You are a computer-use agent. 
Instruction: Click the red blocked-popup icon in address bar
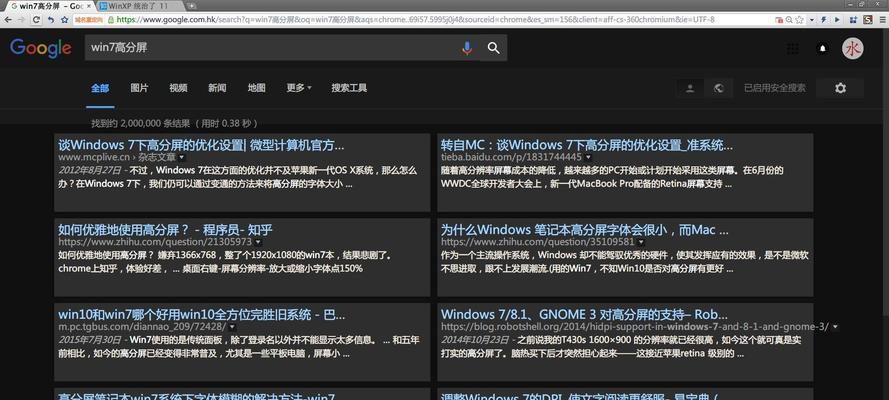point(779,20)
